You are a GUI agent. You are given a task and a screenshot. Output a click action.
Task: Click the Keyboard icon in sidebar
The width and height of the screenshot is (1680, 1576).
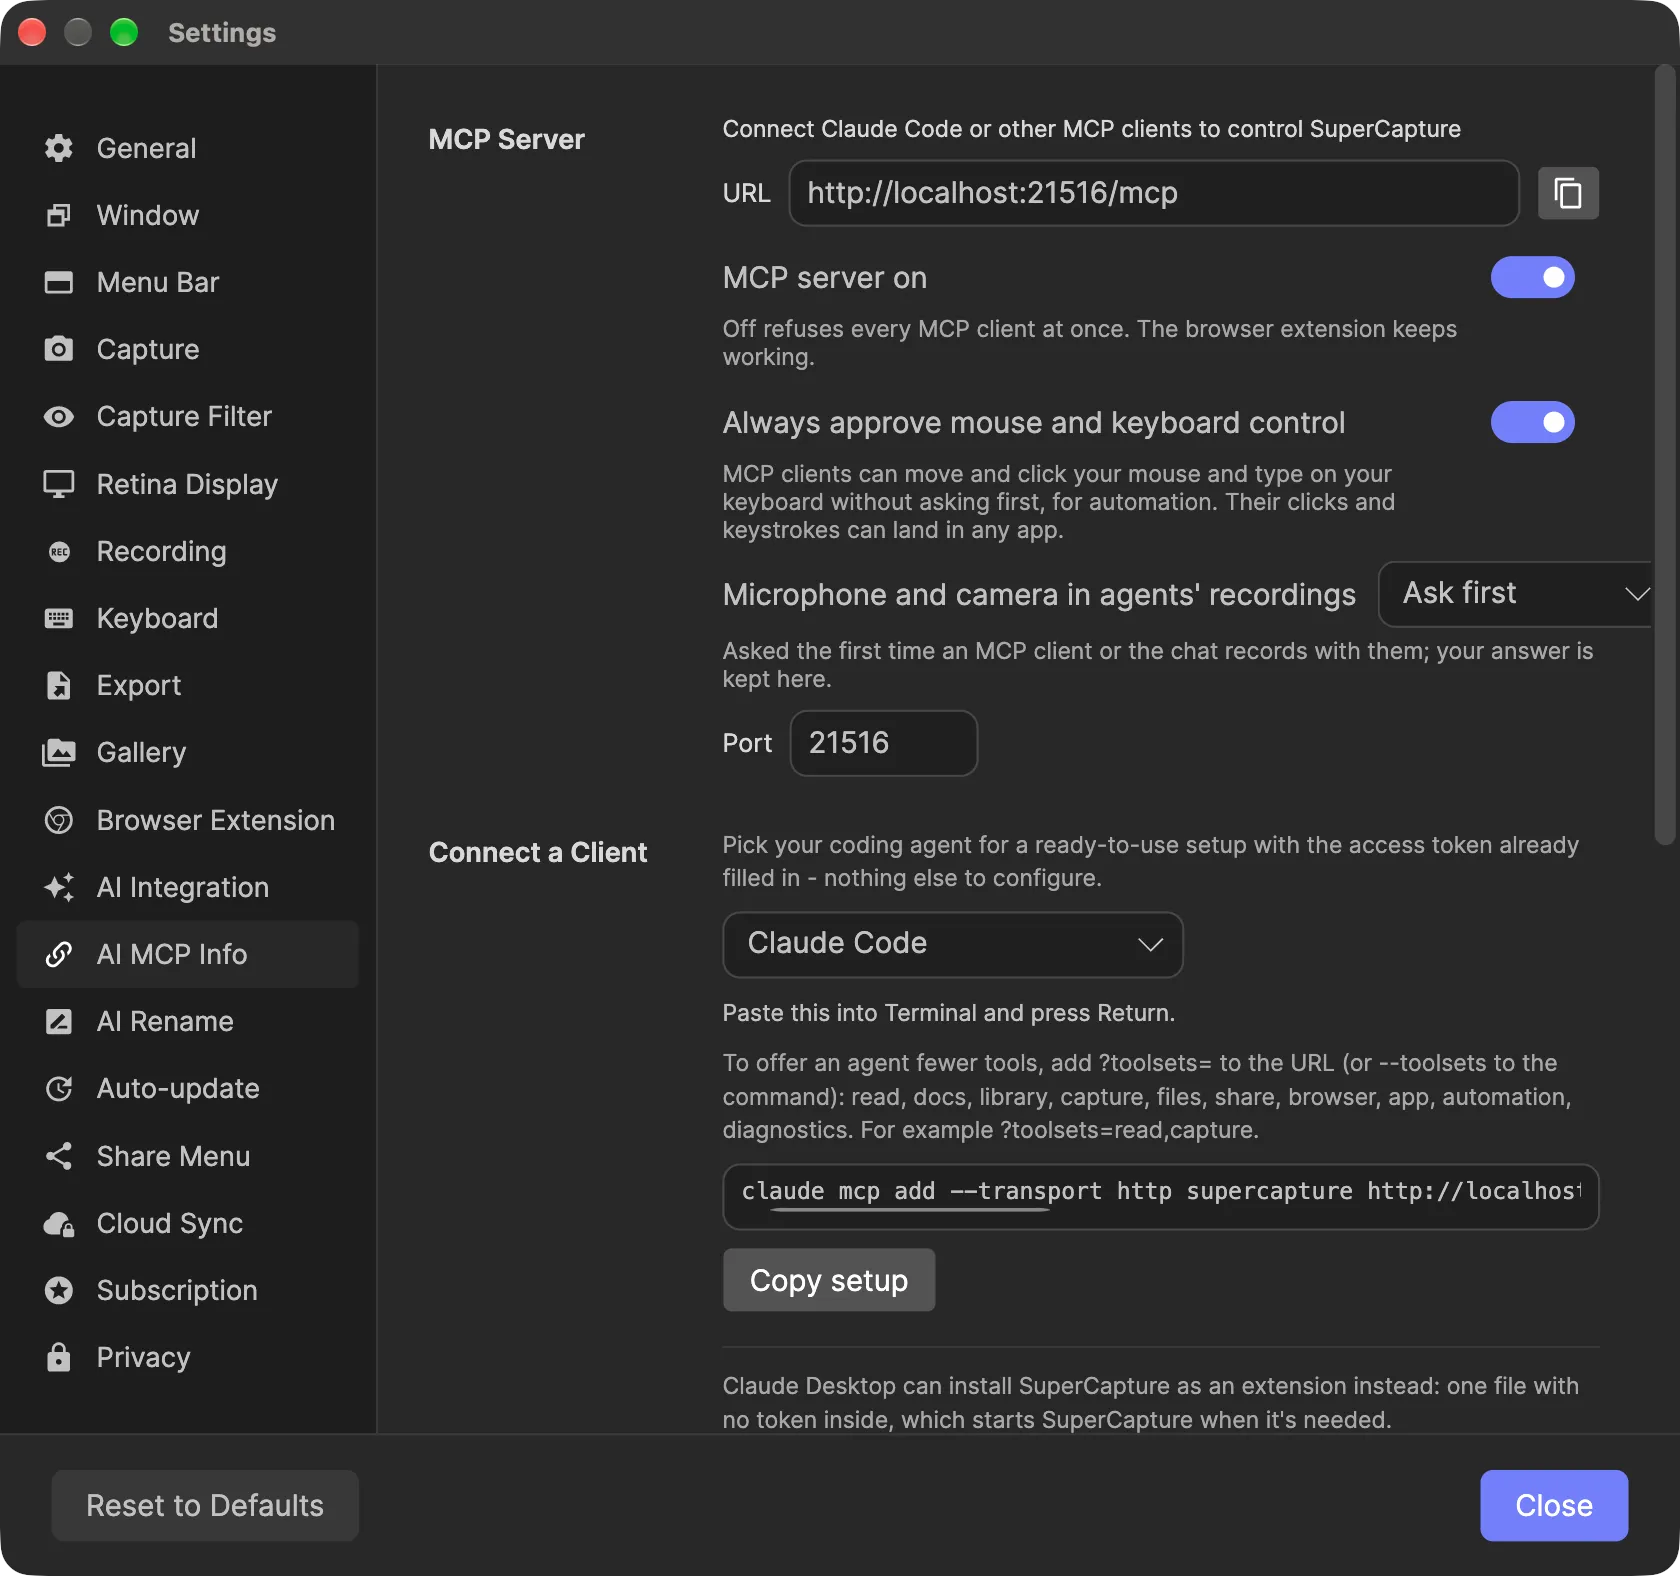tap(59, 618)
